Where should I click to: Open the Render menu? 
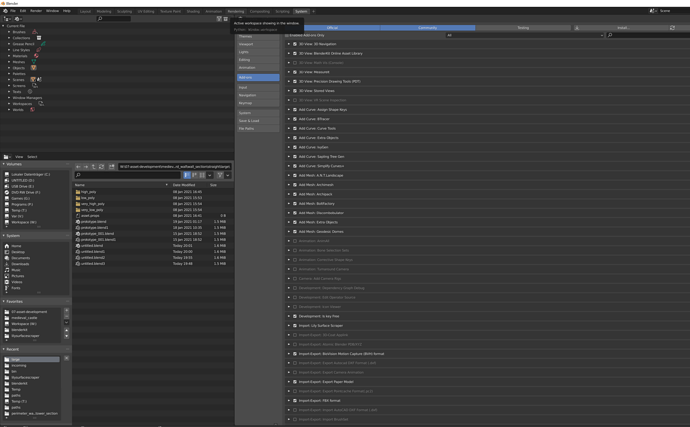point(36,11)
